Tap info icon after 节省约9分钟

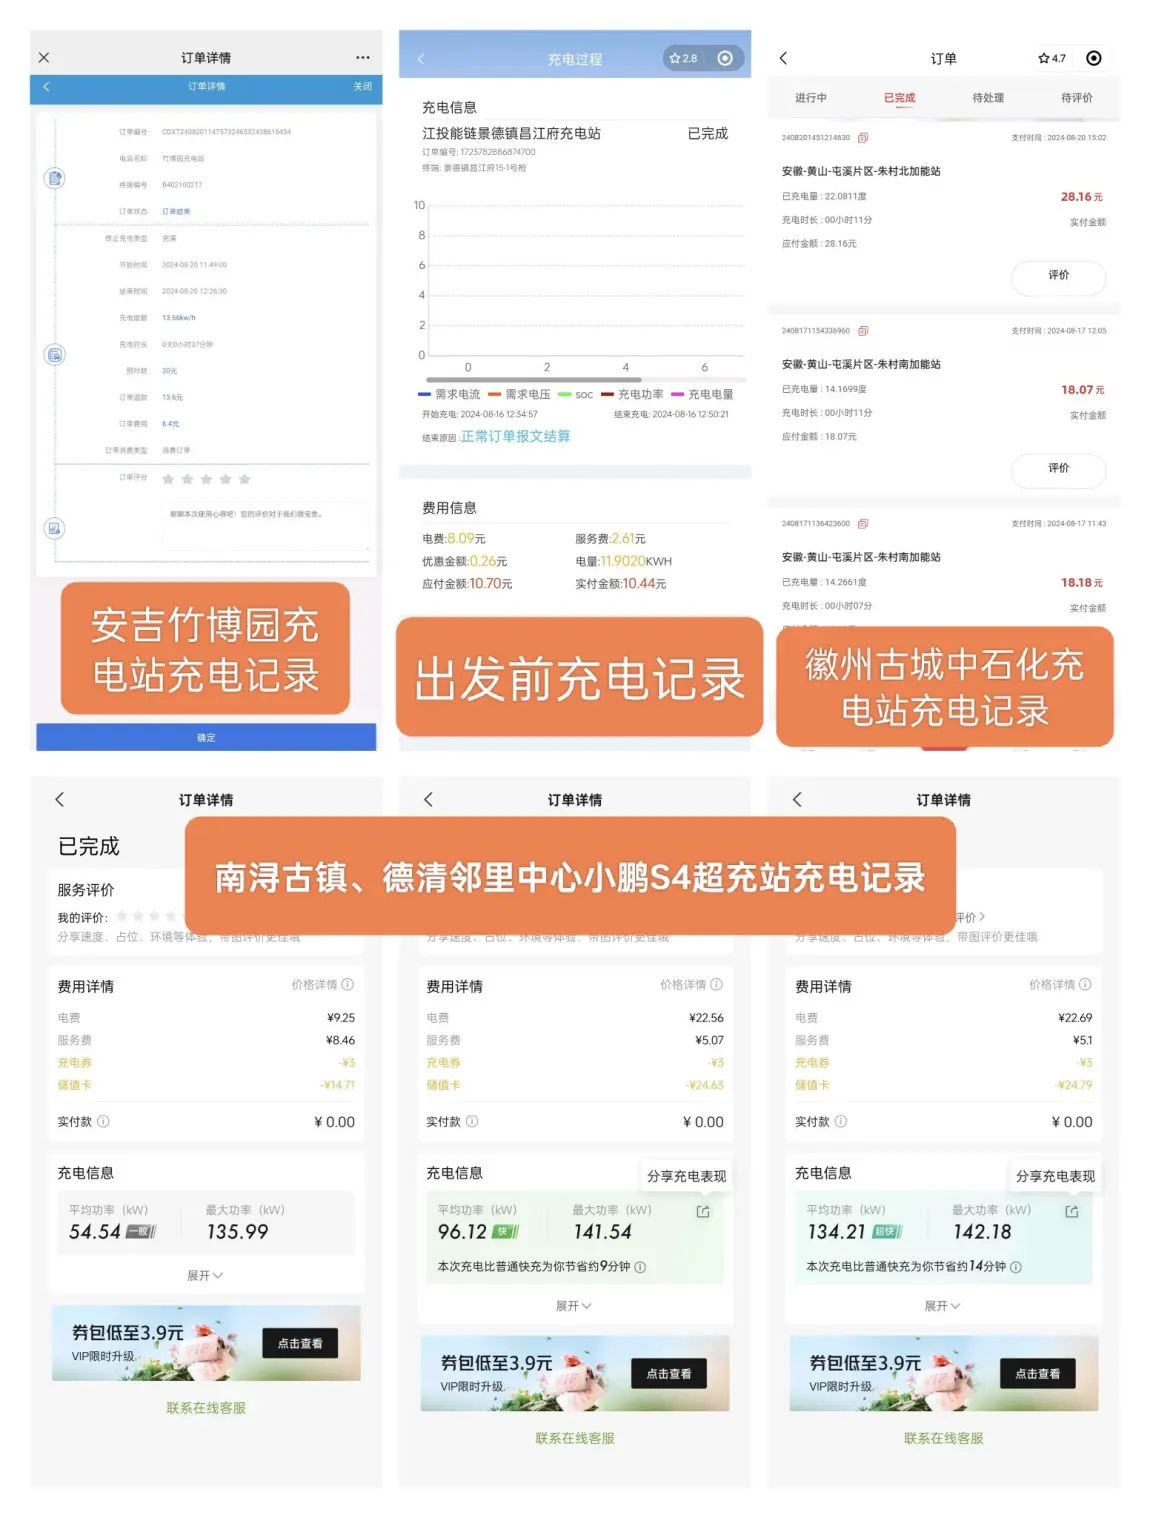tap(640, 1267)
